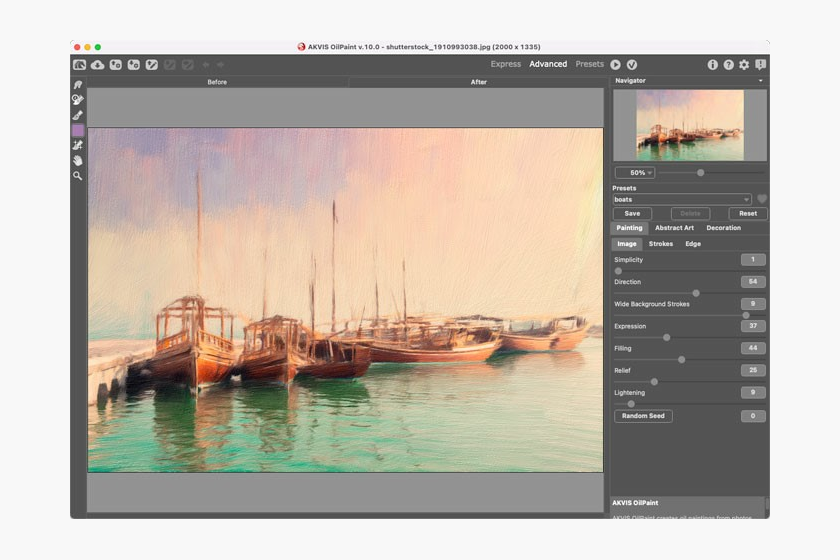Adjust the Expression slider

[666, 338]
